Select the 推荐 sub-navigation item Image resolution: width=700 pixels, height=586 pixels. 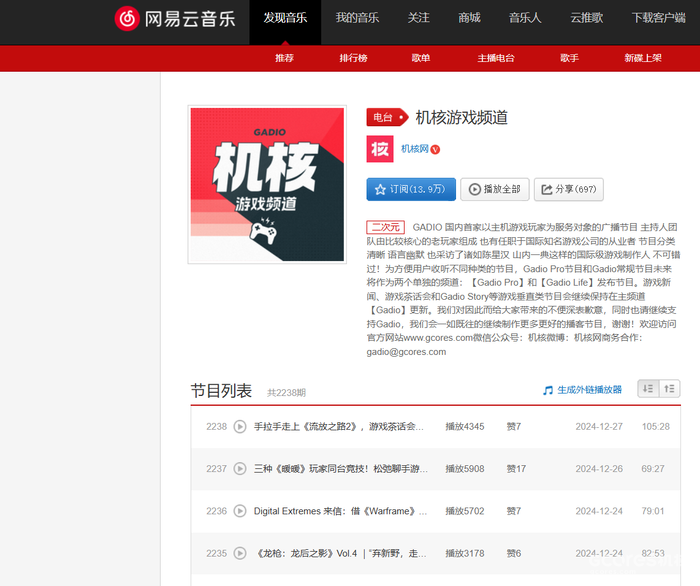[x=284, y=58]
